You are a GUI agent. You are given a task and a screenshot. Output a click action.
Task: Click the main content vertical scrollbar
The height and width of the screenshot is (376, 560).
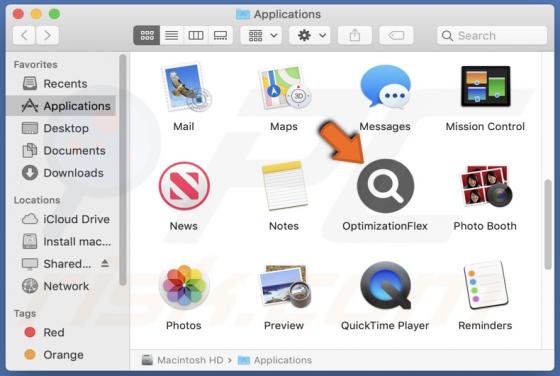pos(548,225)
